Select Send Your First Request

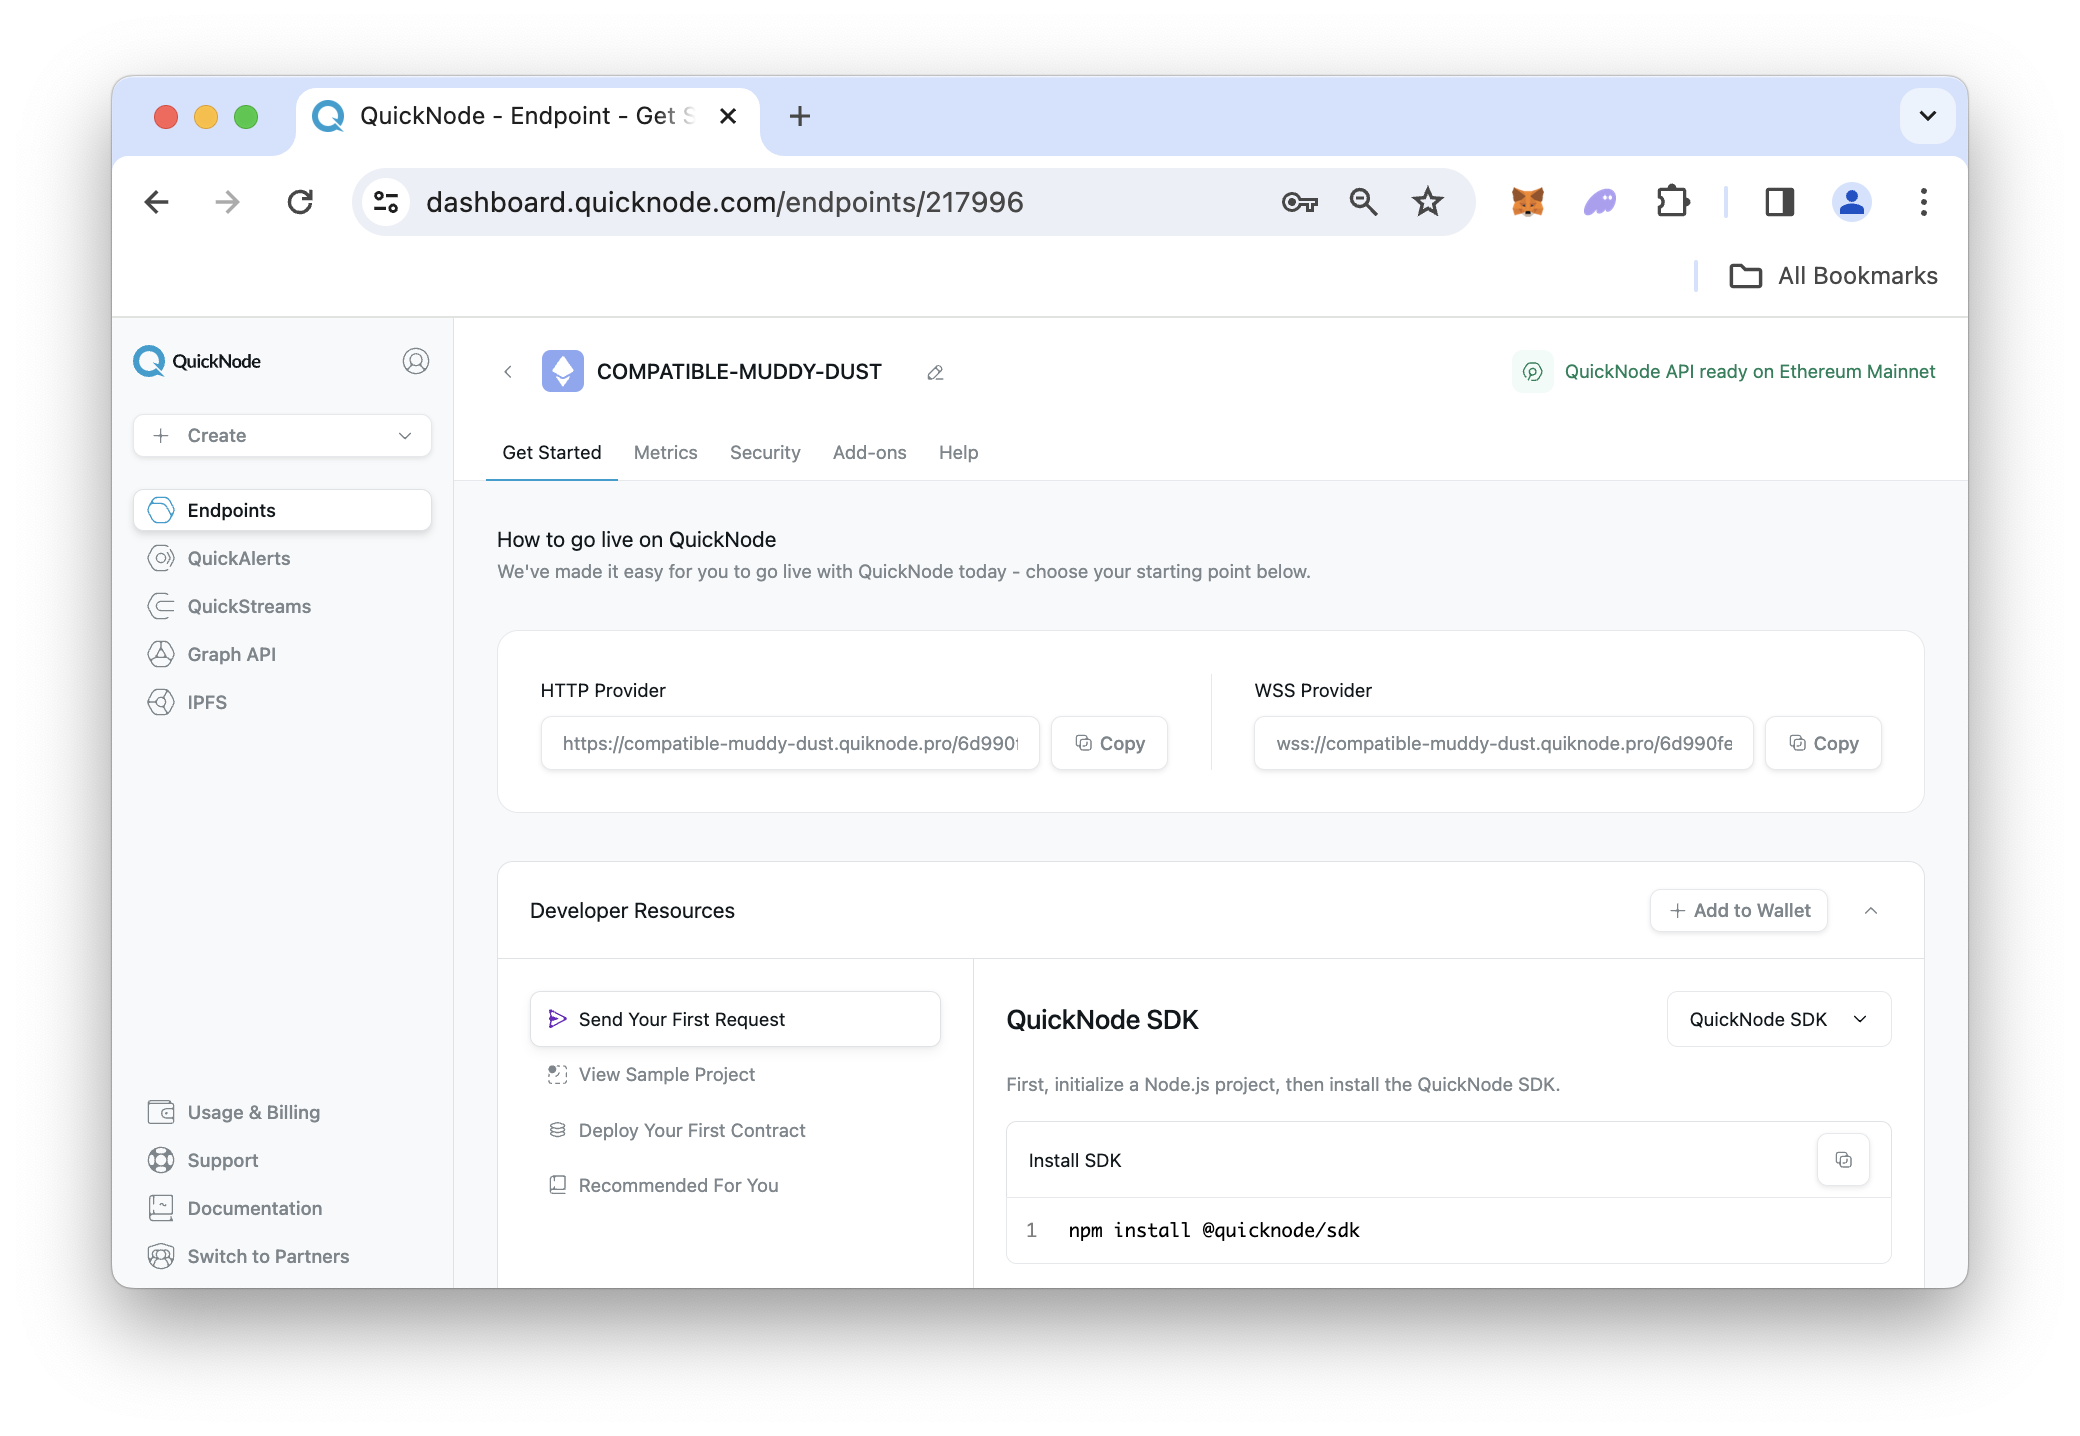[735, 1019]
